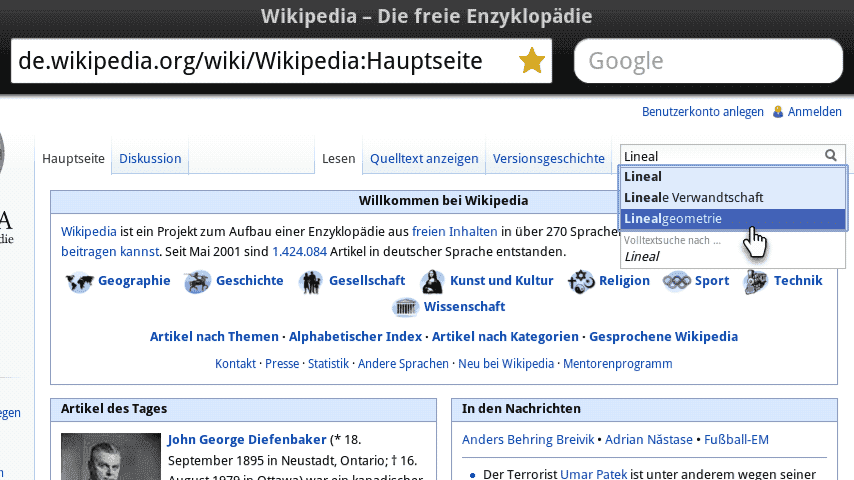This screenshot has height=480, width=854.
Task: Open the Geographie portal link
Action: [x=134, y=281]
